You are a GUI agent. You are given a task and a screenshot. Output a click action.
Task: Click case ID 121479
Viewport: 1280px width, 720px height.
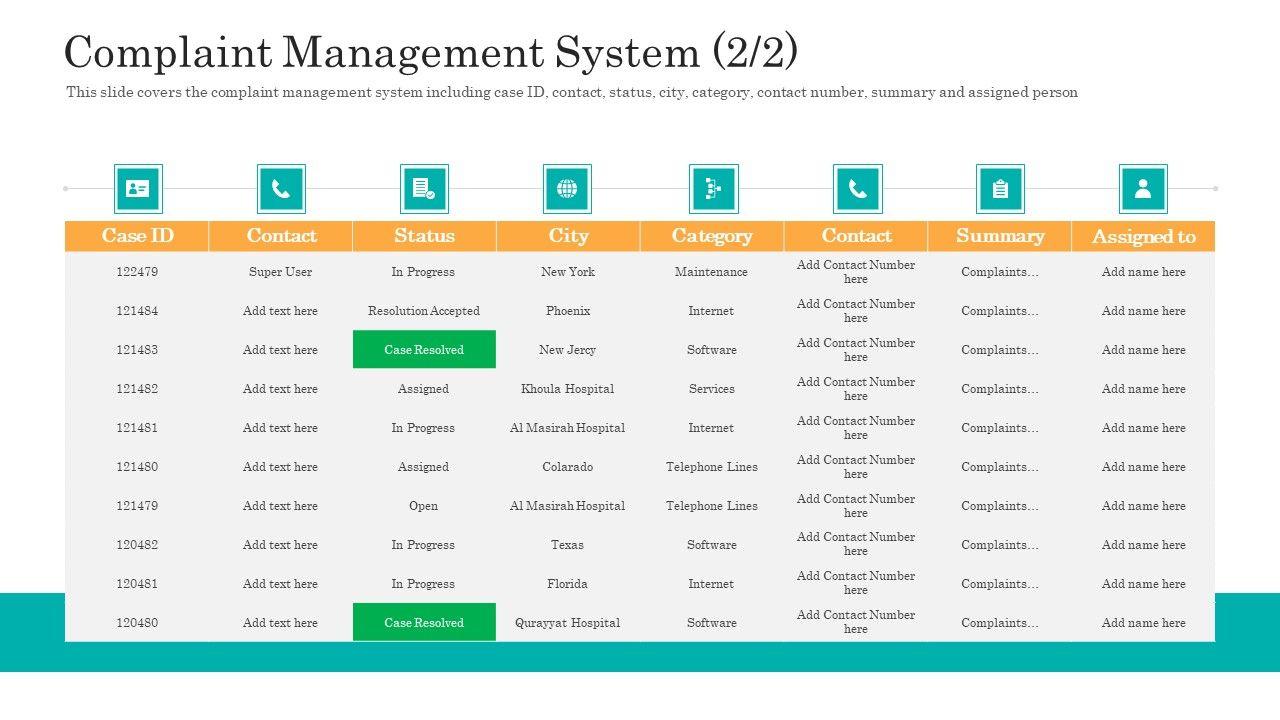pyautogui.click(x=137, y=506)
